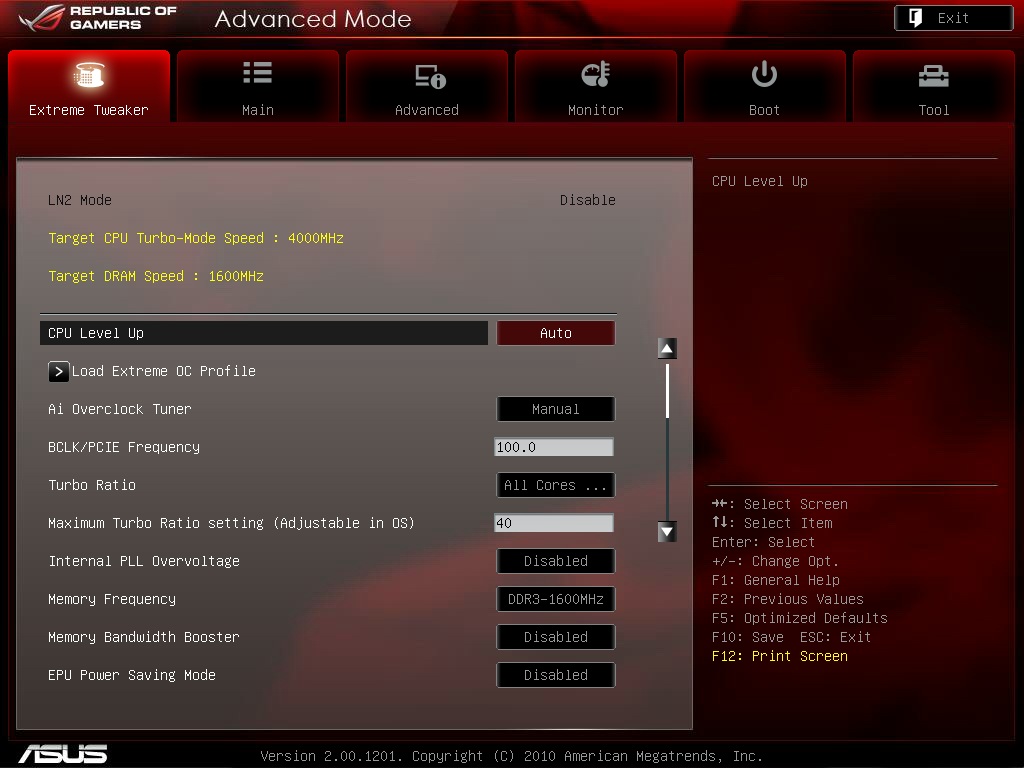Switch to the Advanced tab
The width and height of the screenshot is (1024, 768).
point(427,86)
